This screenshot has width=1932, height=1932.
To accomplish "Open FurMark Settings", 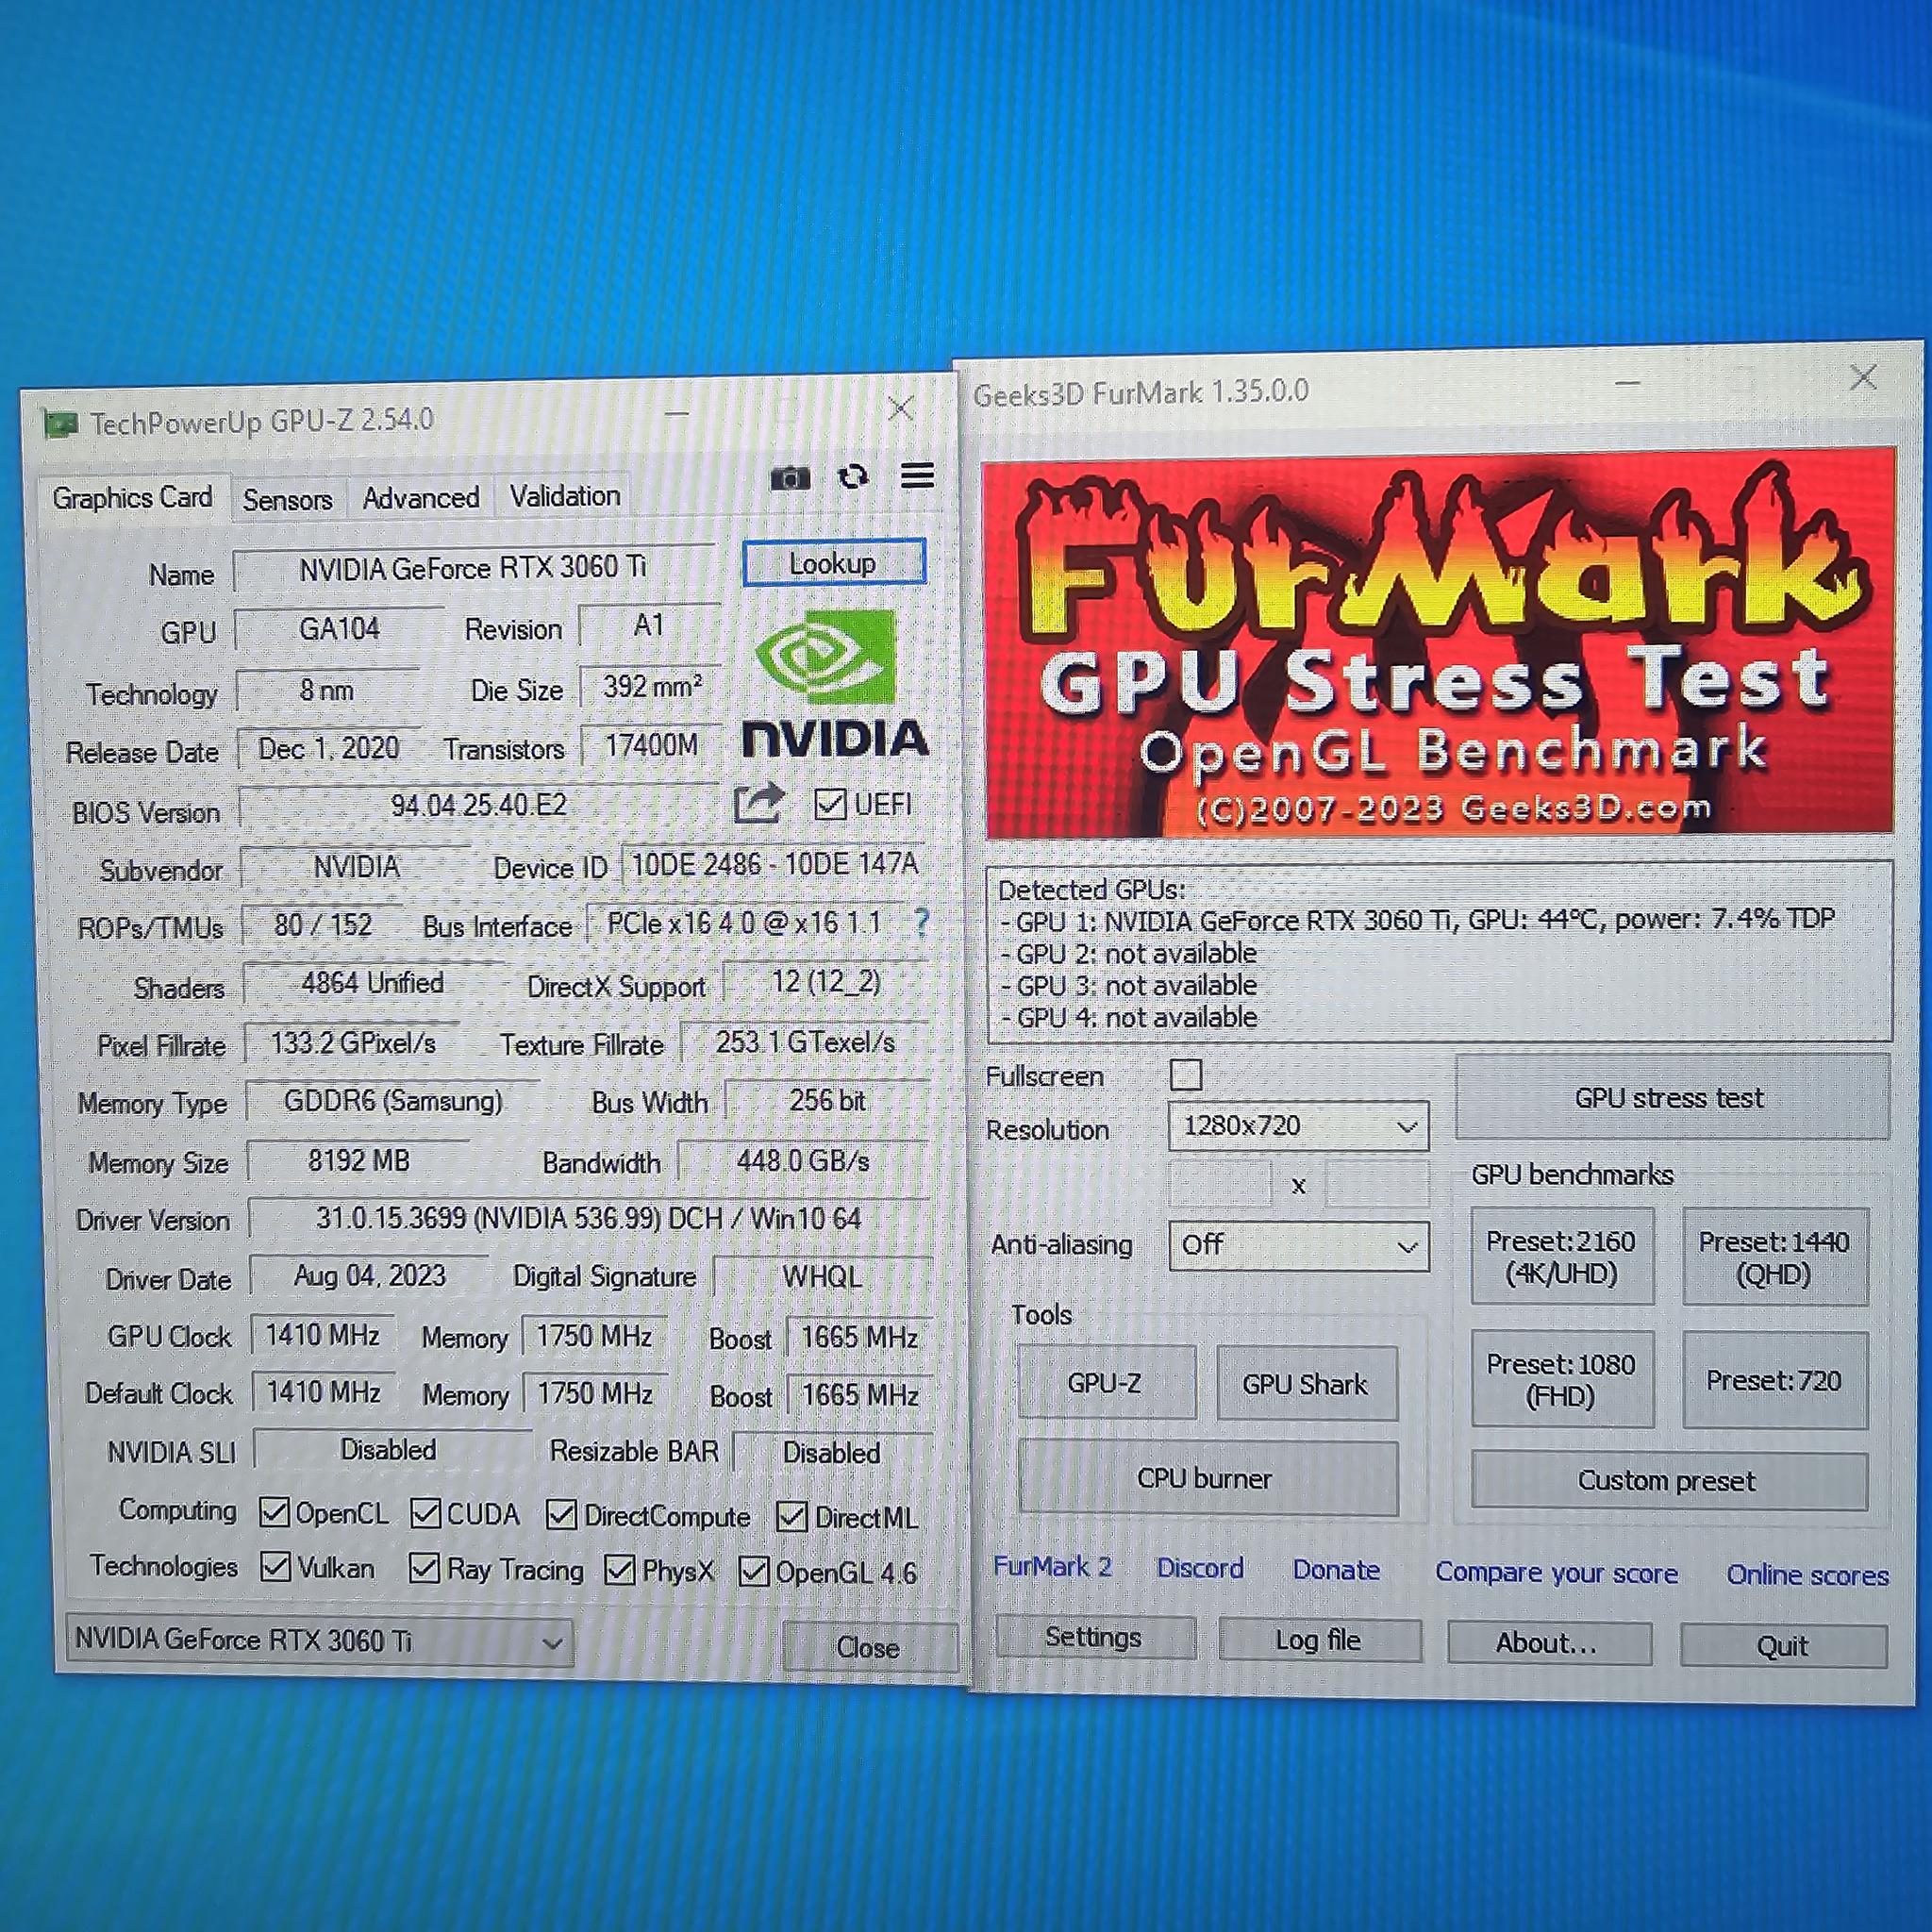I will pos(1094,1637).
